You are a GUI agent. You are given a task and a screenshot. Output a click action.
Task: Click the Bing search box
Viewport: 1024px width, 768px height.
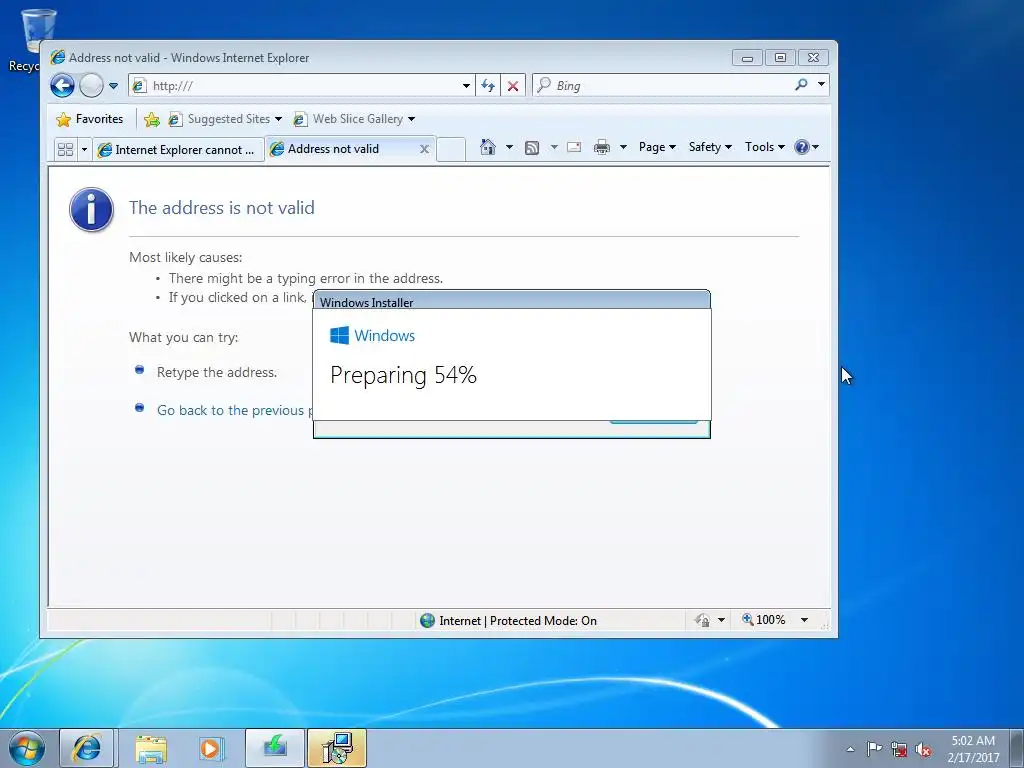(661, 86)
